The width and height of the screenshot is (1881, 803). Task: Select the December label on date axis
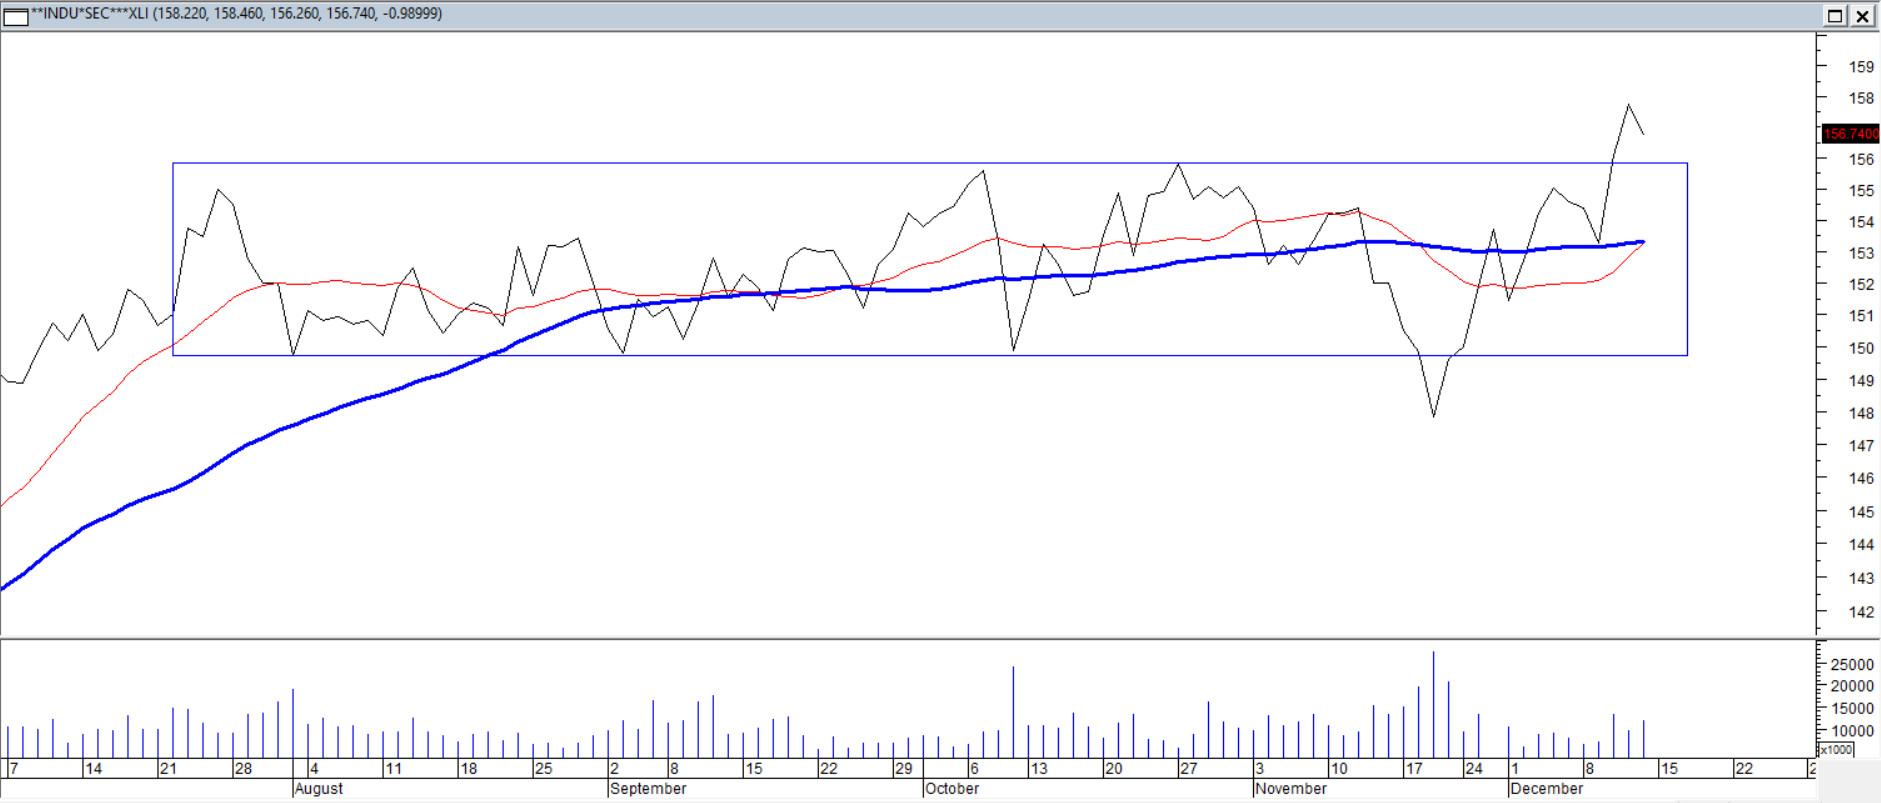coord(1546,788)
